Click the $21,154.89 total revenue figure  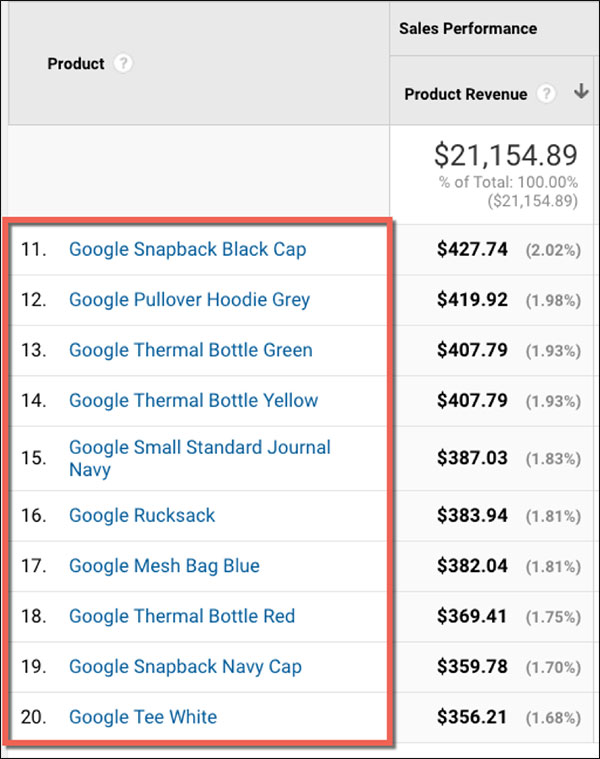[x=505, y=155]
